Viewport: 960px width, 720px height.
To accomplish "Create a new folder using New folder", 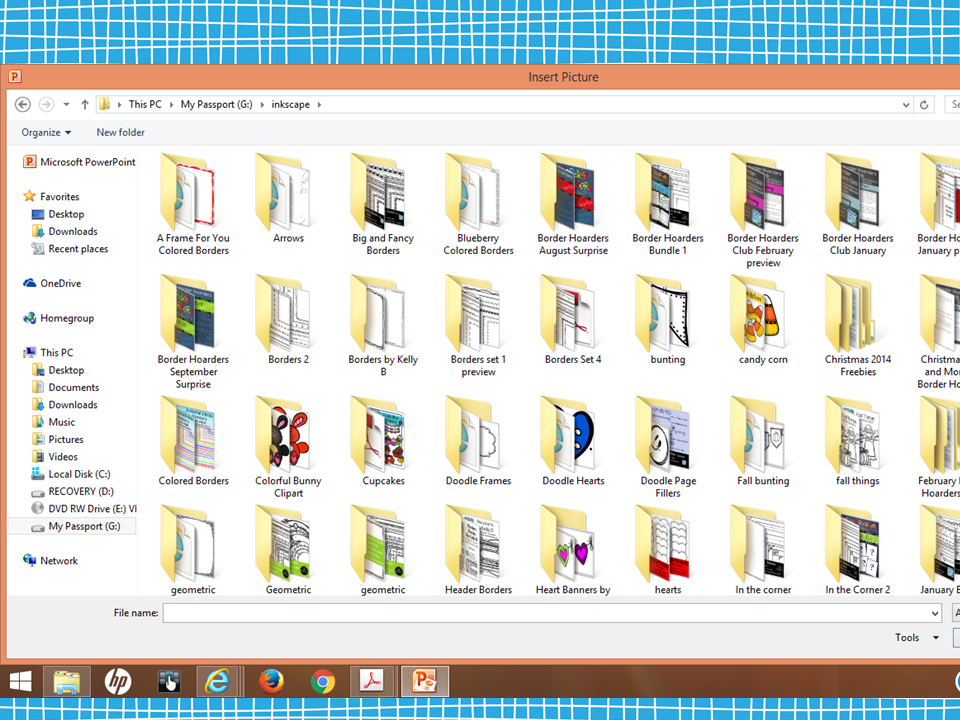I will (120, 132).
